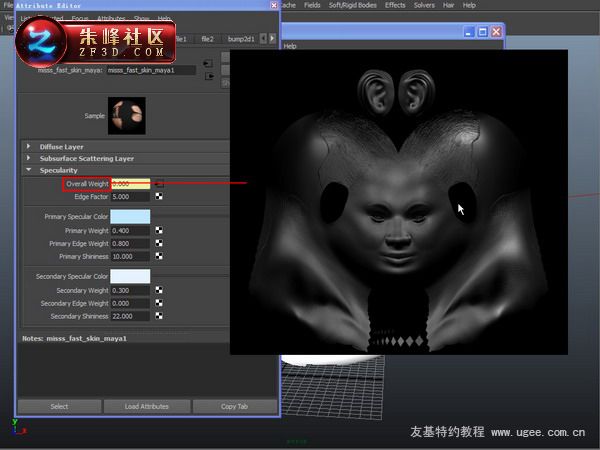Image resolution: width=600 pixels, height=450 pixels.
Task: Open map button for Secondary Edge Weight
Action: pos(159,303)
